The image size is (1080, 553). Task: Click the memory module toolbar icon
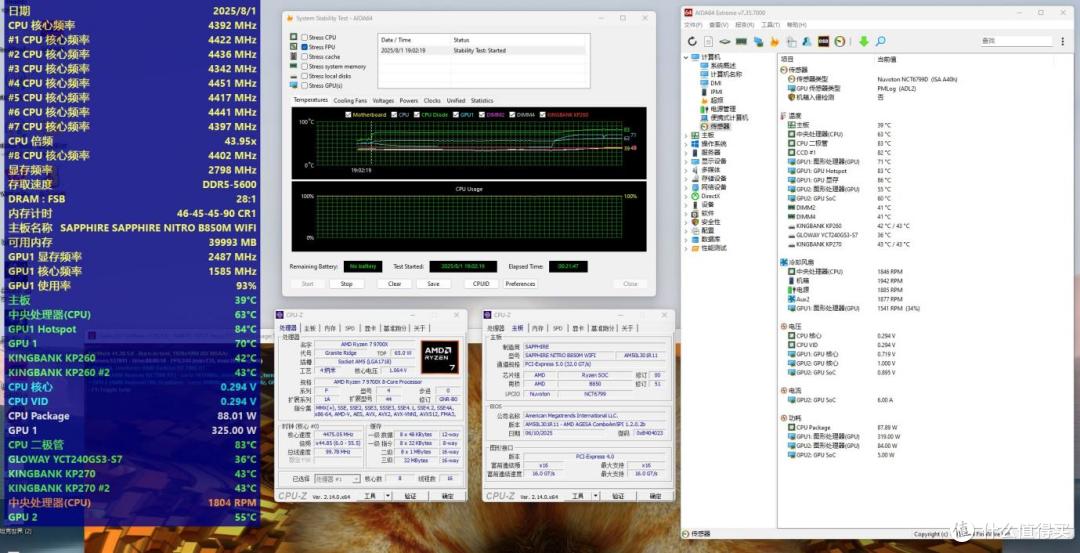pos(741,41)
